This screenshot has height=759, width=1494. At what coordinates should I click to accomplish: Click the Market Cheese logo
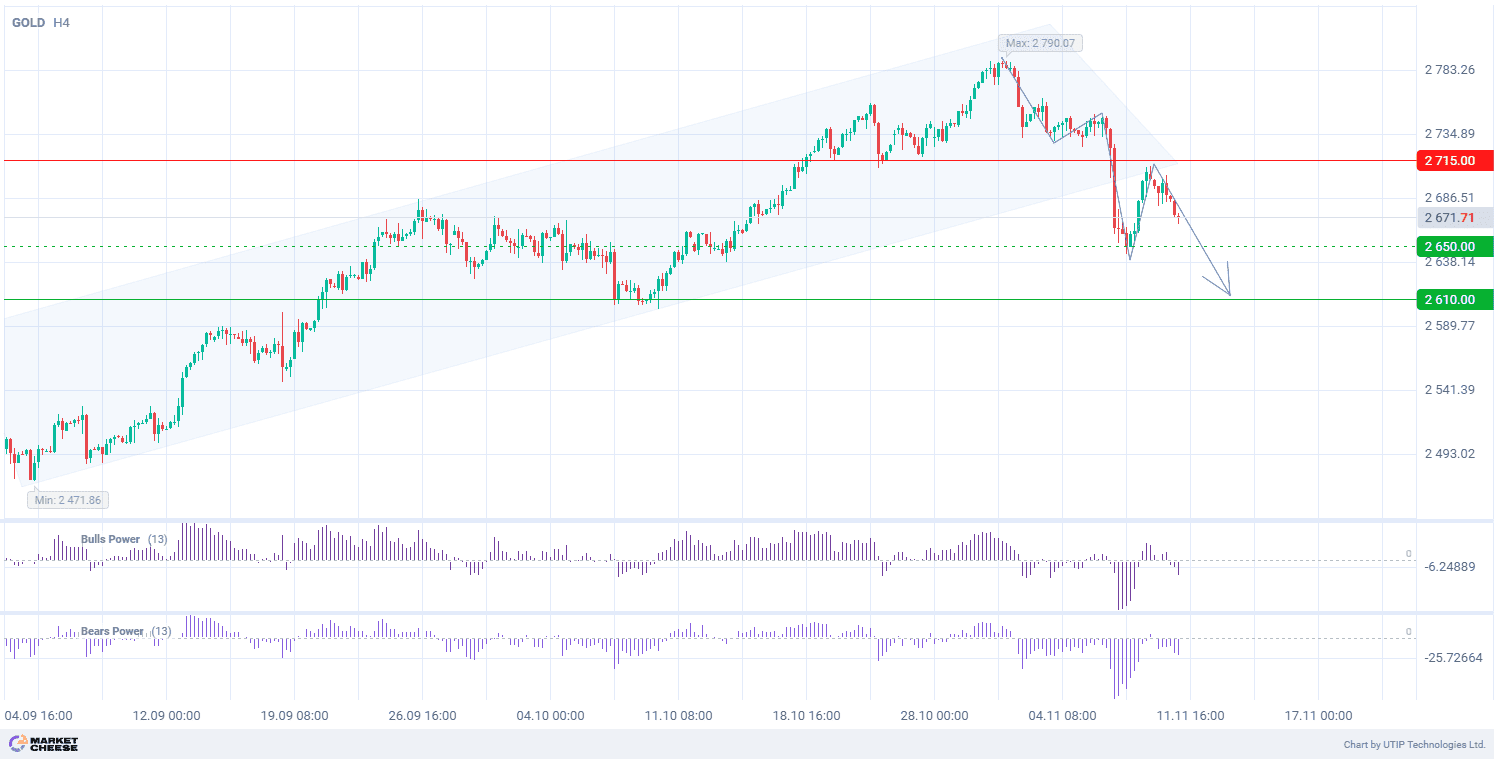[x=43, y=744]
